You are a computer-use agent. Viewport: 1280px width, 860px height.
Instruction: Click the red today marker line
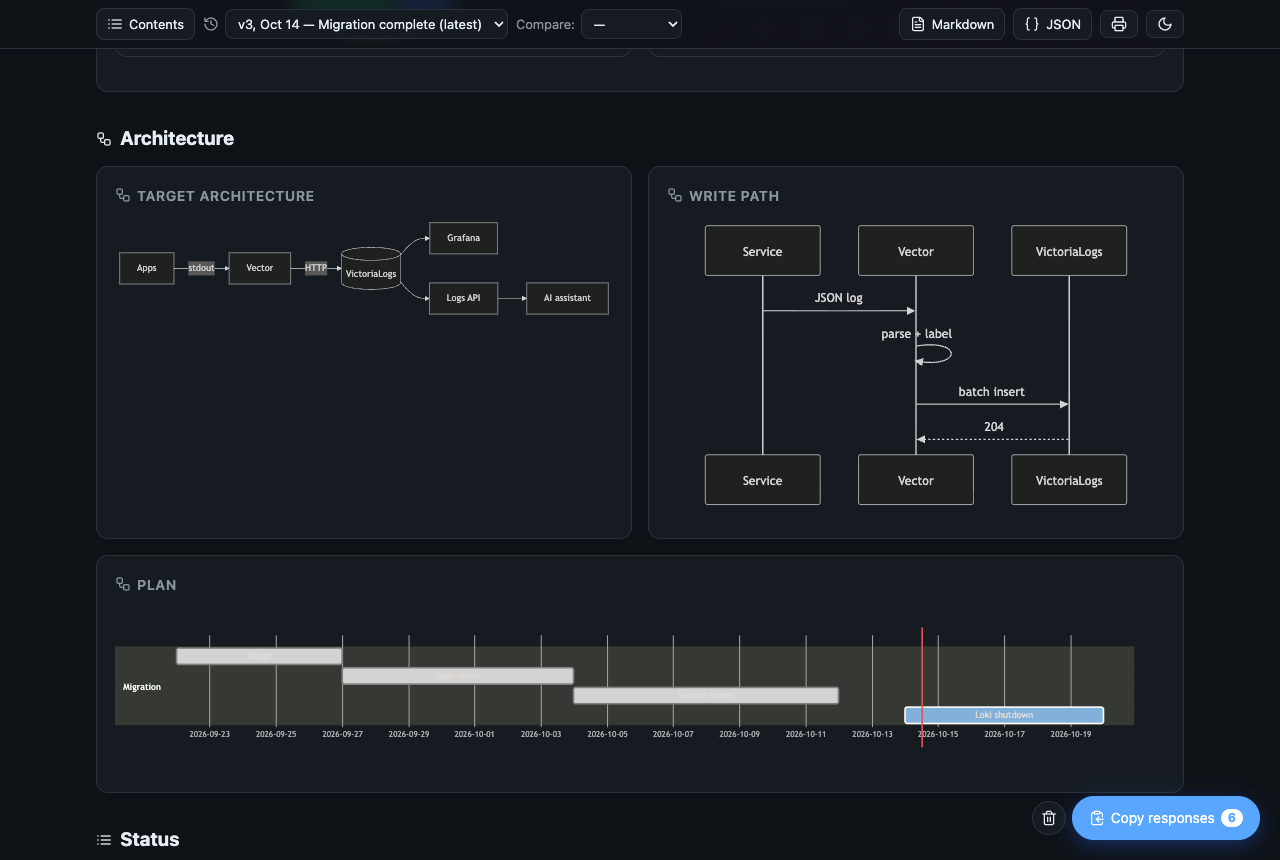click(922, 687)
